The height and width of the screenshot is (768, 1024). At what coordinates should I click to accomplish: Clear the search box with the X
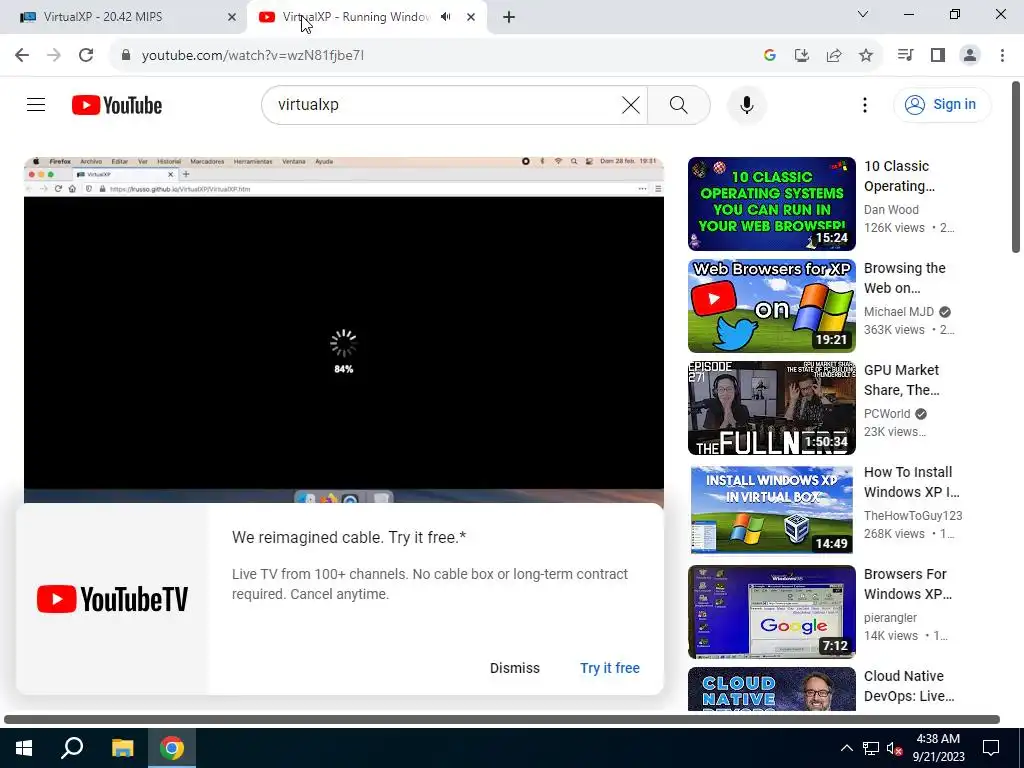pyautogui.click(x=631, y=104)
